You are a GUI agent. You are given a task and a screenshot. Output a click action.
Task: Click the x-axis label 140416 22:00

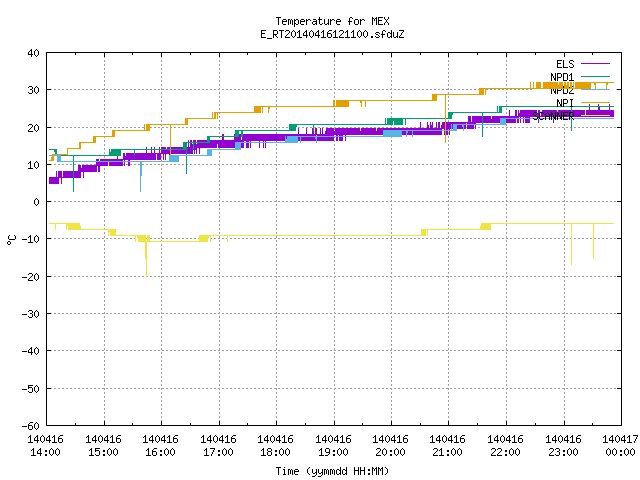[x=505, y=446]
